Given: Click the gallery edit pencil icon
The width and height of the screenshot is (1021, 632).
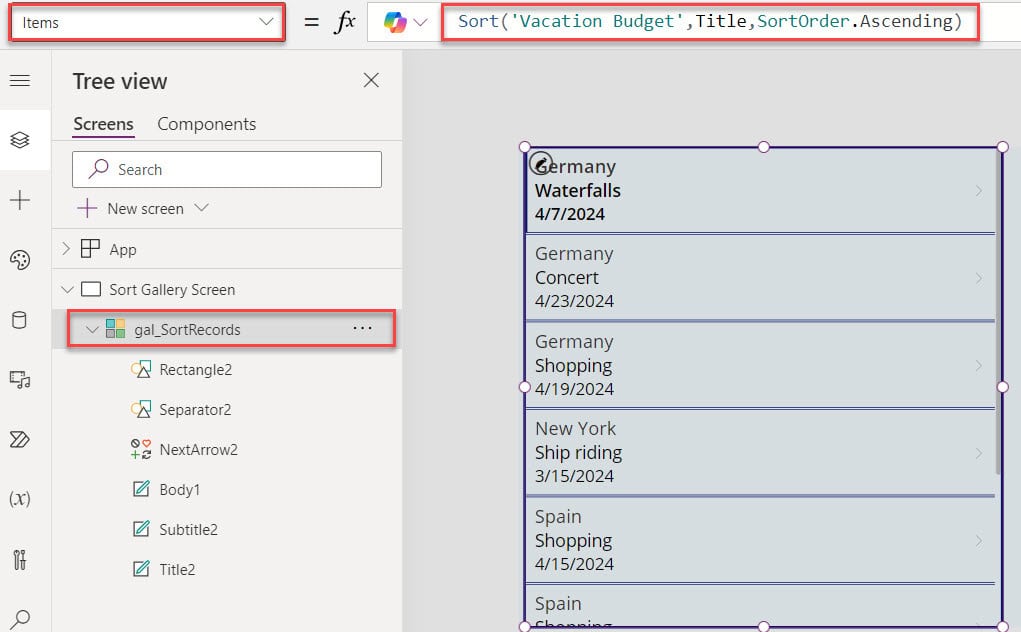Looking at the screenshot, I should click(x=540, y=163).
